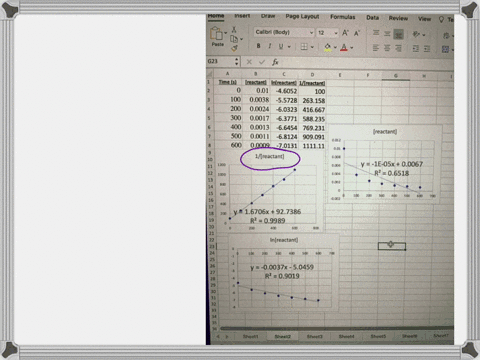The height and width of the screenshot is (360, 480).
Task: Select column A header
Action: (227, 74)
